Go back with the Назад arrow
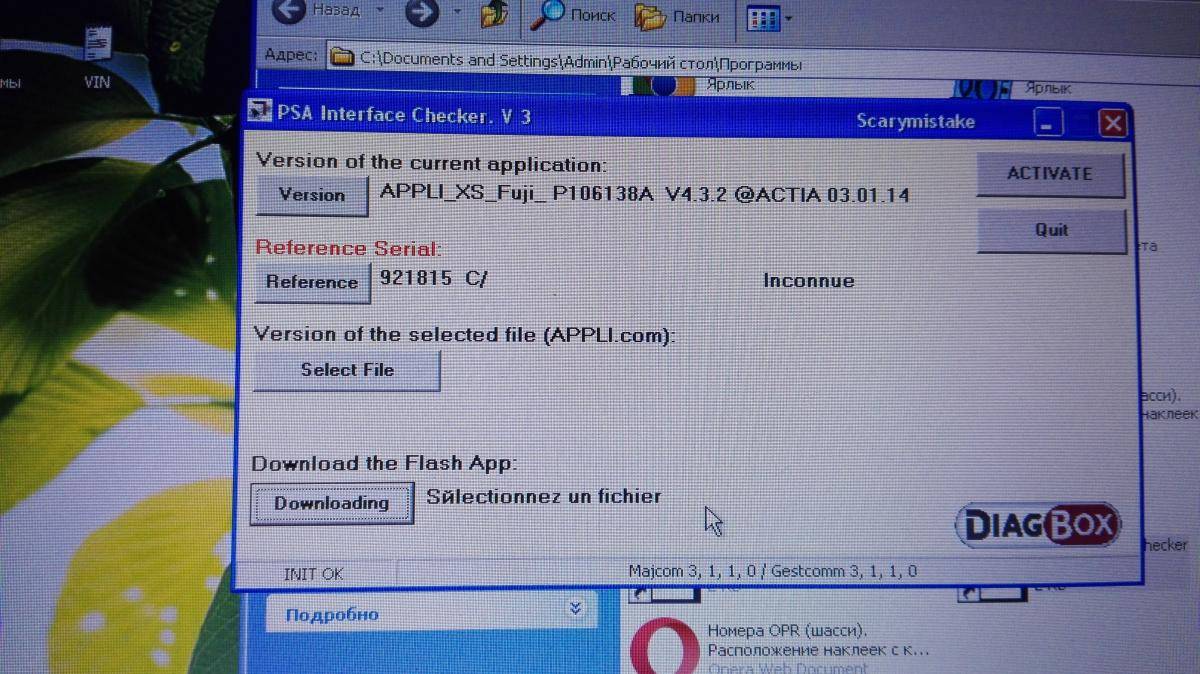Image resolution: width=1200 pixels, height=674 pixels. click(317, 12)
